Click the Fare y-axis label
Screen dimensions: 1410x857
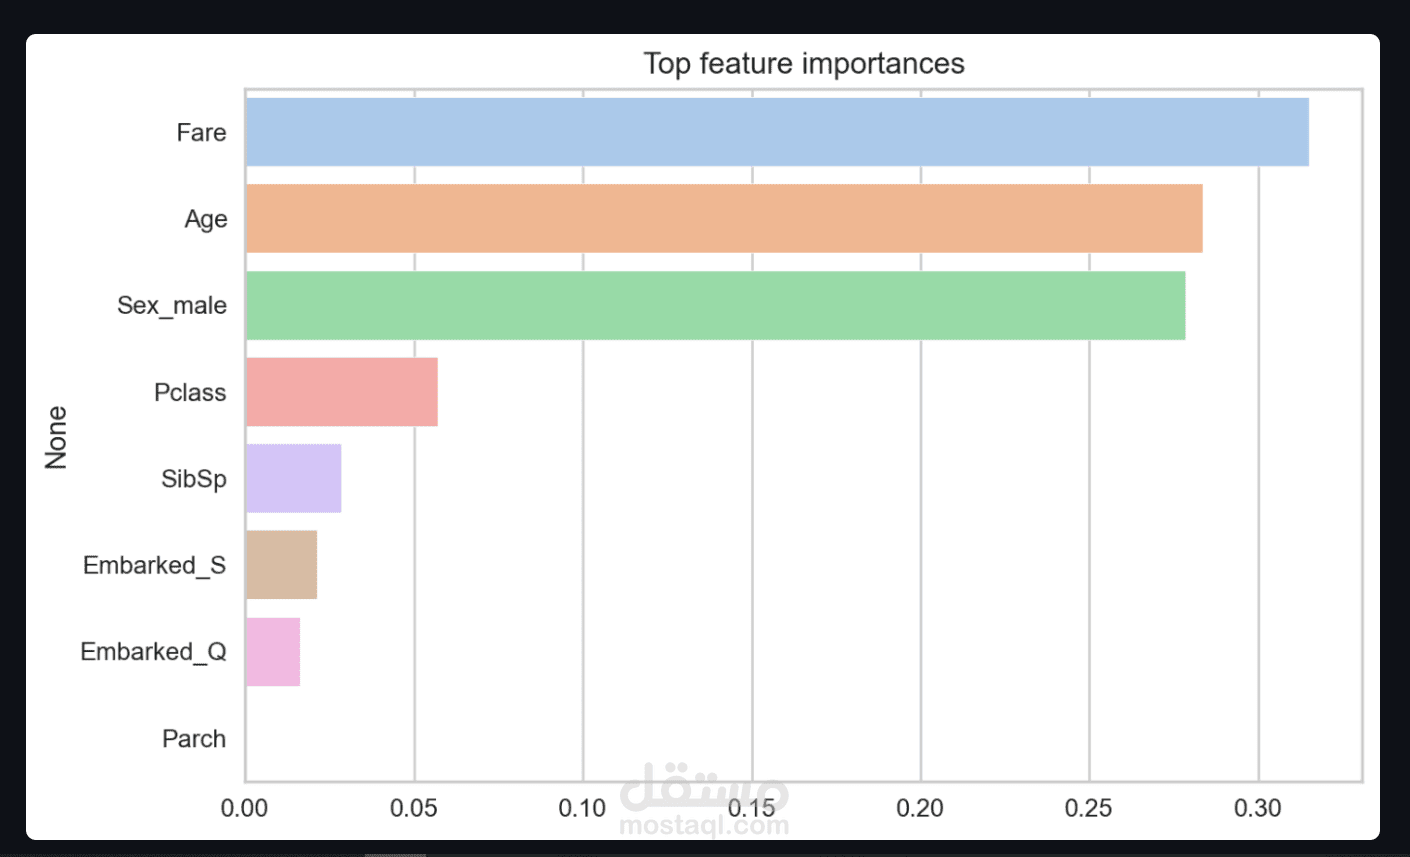(201, 133)
